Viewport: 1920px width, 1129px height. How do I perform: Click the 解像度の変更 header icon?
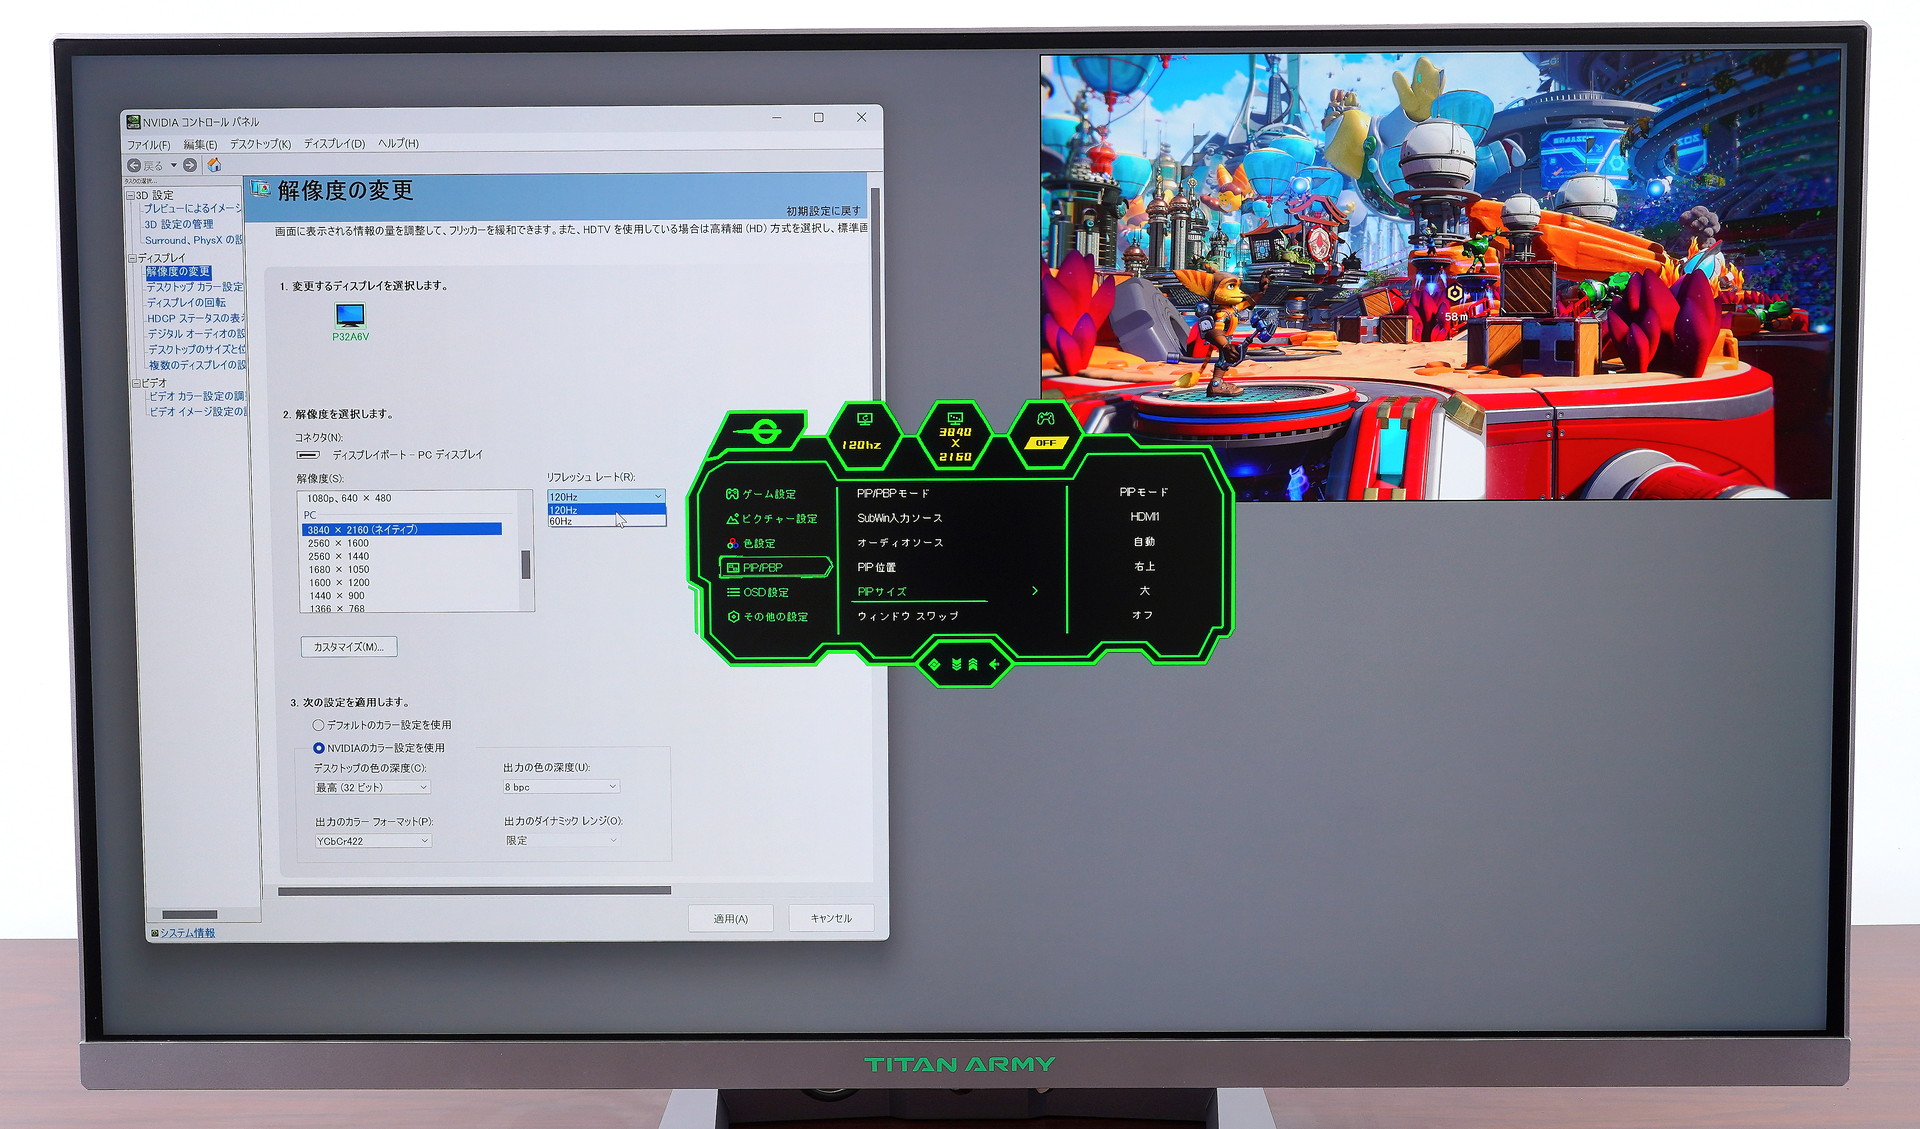pos(261,188)
